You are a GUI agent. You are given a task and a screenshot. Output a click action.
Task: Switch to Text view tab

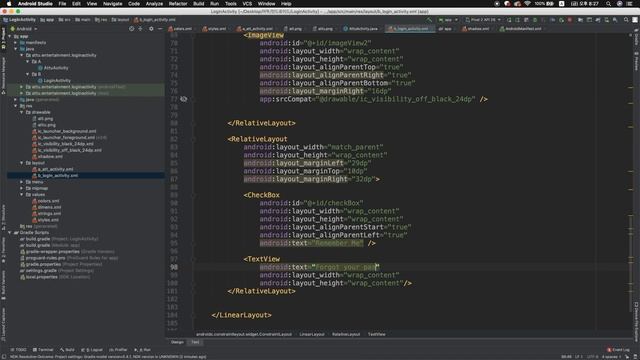195,342
